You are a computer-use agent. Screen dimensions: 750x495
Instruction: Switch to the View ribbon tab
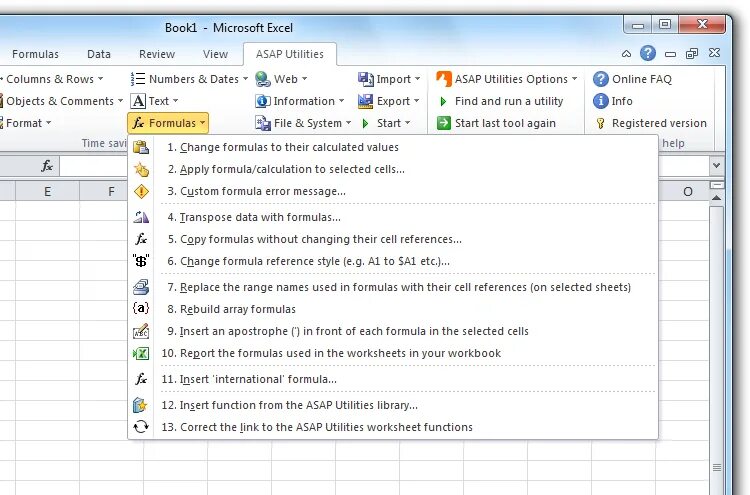tap(215, 54)
